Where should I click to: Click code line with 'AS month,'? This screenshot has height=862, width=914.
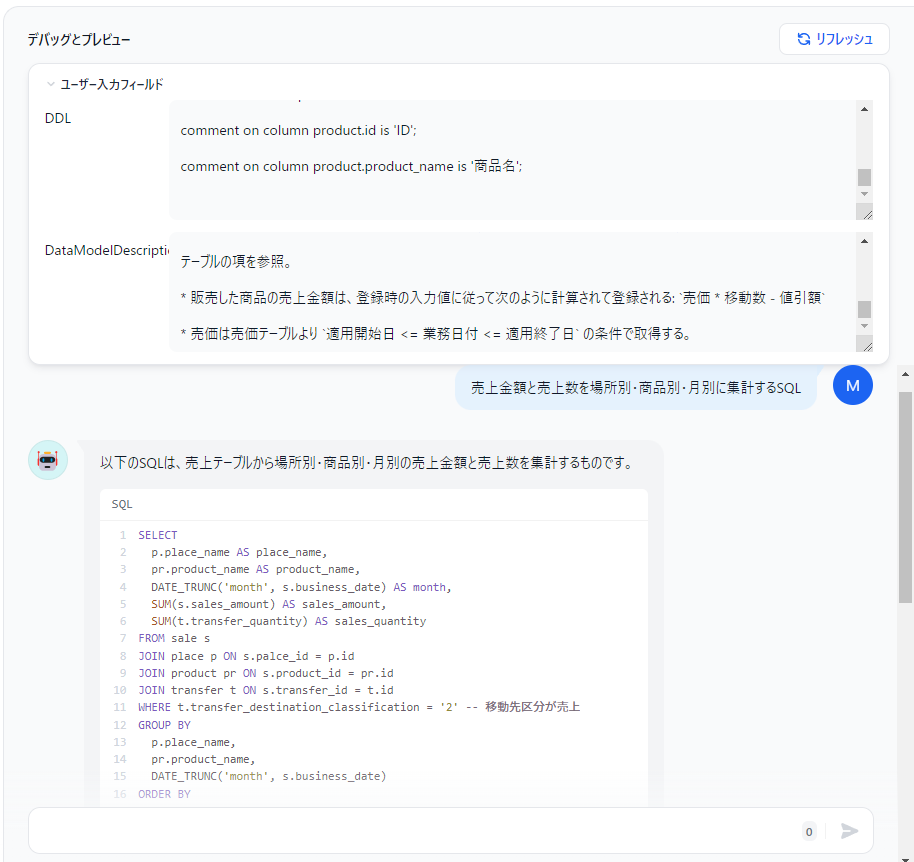coord(301,587)
